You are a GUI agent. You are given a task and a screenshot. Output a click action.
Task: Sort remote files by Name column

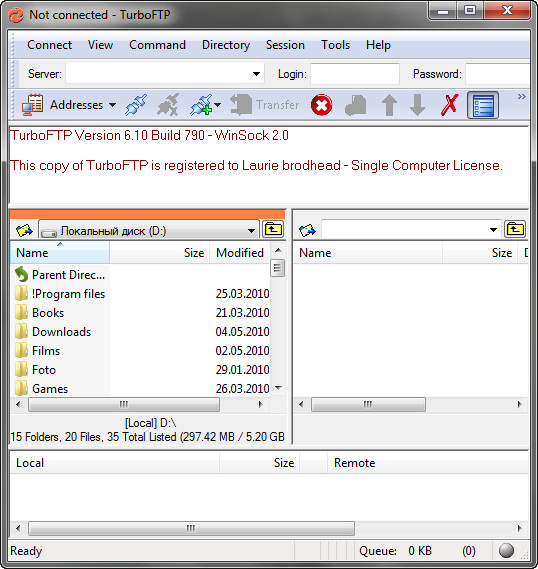pyautogui.click(x=368, y=253)
